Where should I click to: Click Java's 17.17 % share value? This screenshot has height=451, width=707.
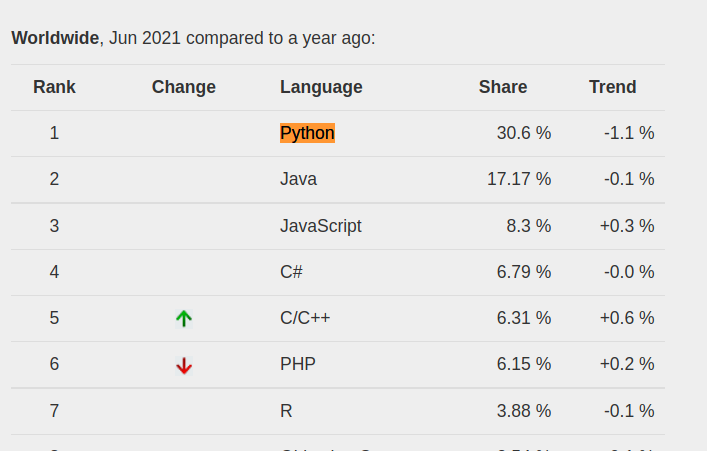(519, 179)
